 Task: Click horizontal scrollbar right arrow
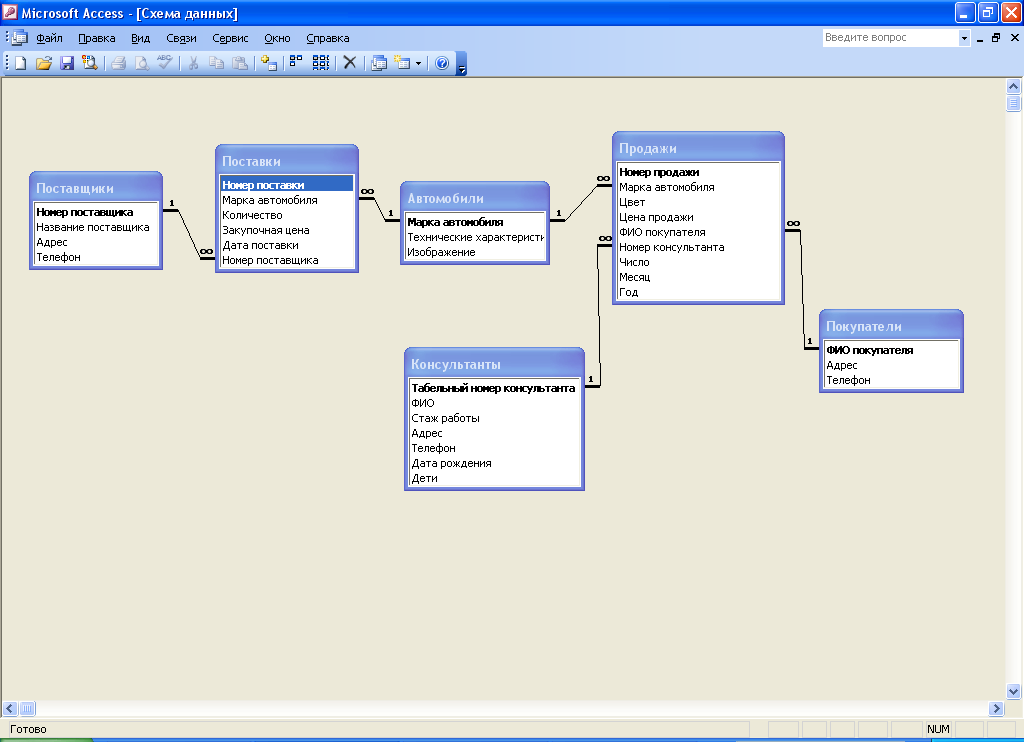pos(996,709)
